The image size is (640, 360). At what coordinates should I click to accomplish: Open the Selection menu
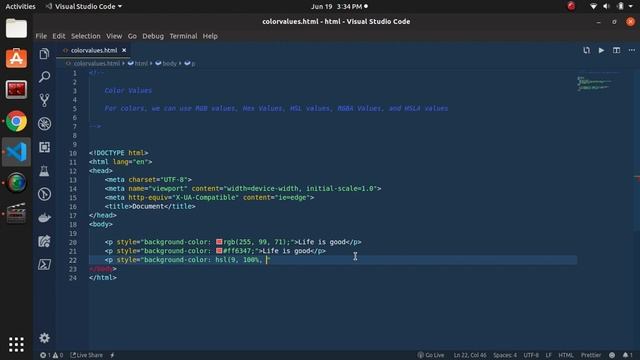point(86,36)
